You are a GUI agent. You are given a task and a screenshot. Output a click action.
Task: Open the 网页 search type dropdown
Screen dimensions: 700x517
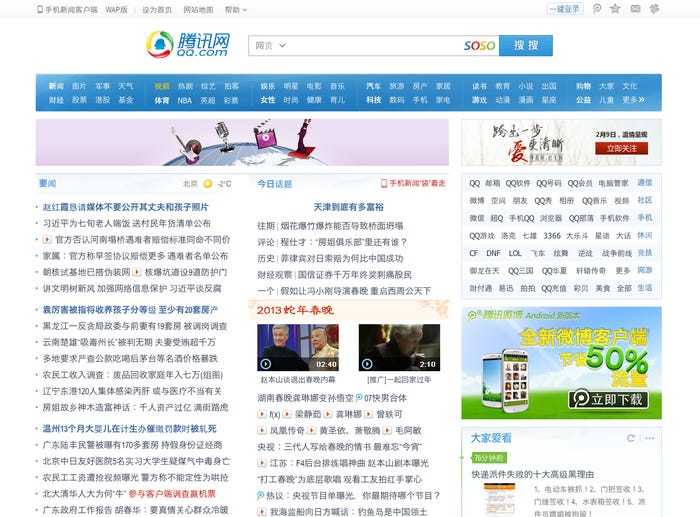point(270,46)
